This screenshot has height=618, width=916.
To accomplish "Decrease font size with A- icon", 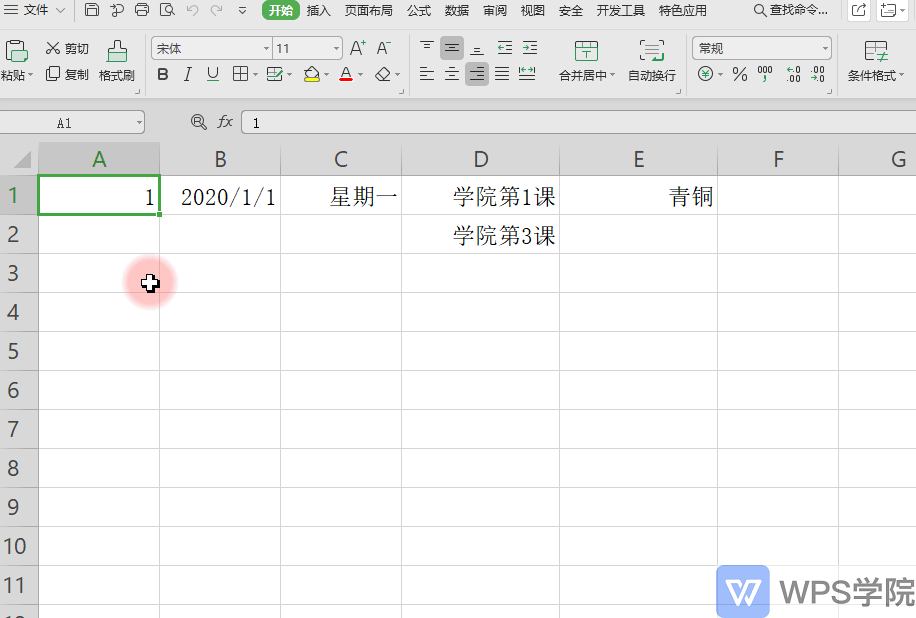I will pyautogui.click(x=384, y=48).
